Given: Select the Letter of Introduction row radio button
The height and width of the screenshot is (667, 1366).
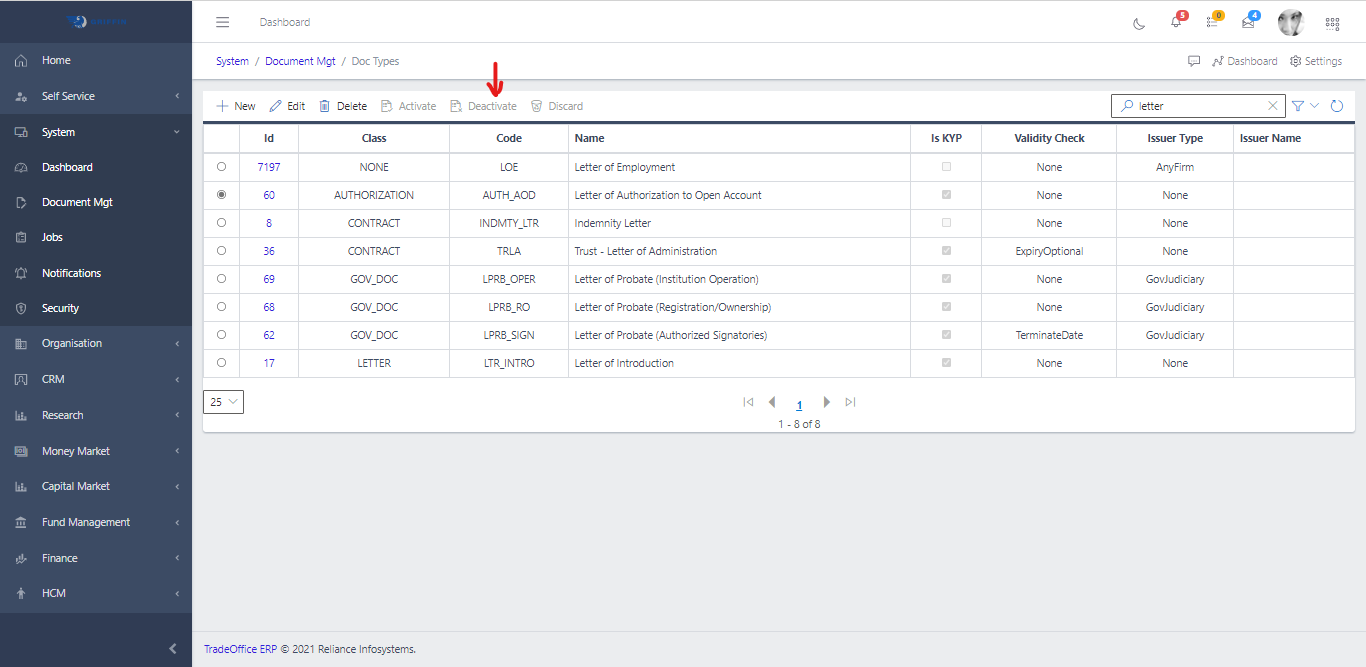Looking at the screenshot, I should click(221, 363).
